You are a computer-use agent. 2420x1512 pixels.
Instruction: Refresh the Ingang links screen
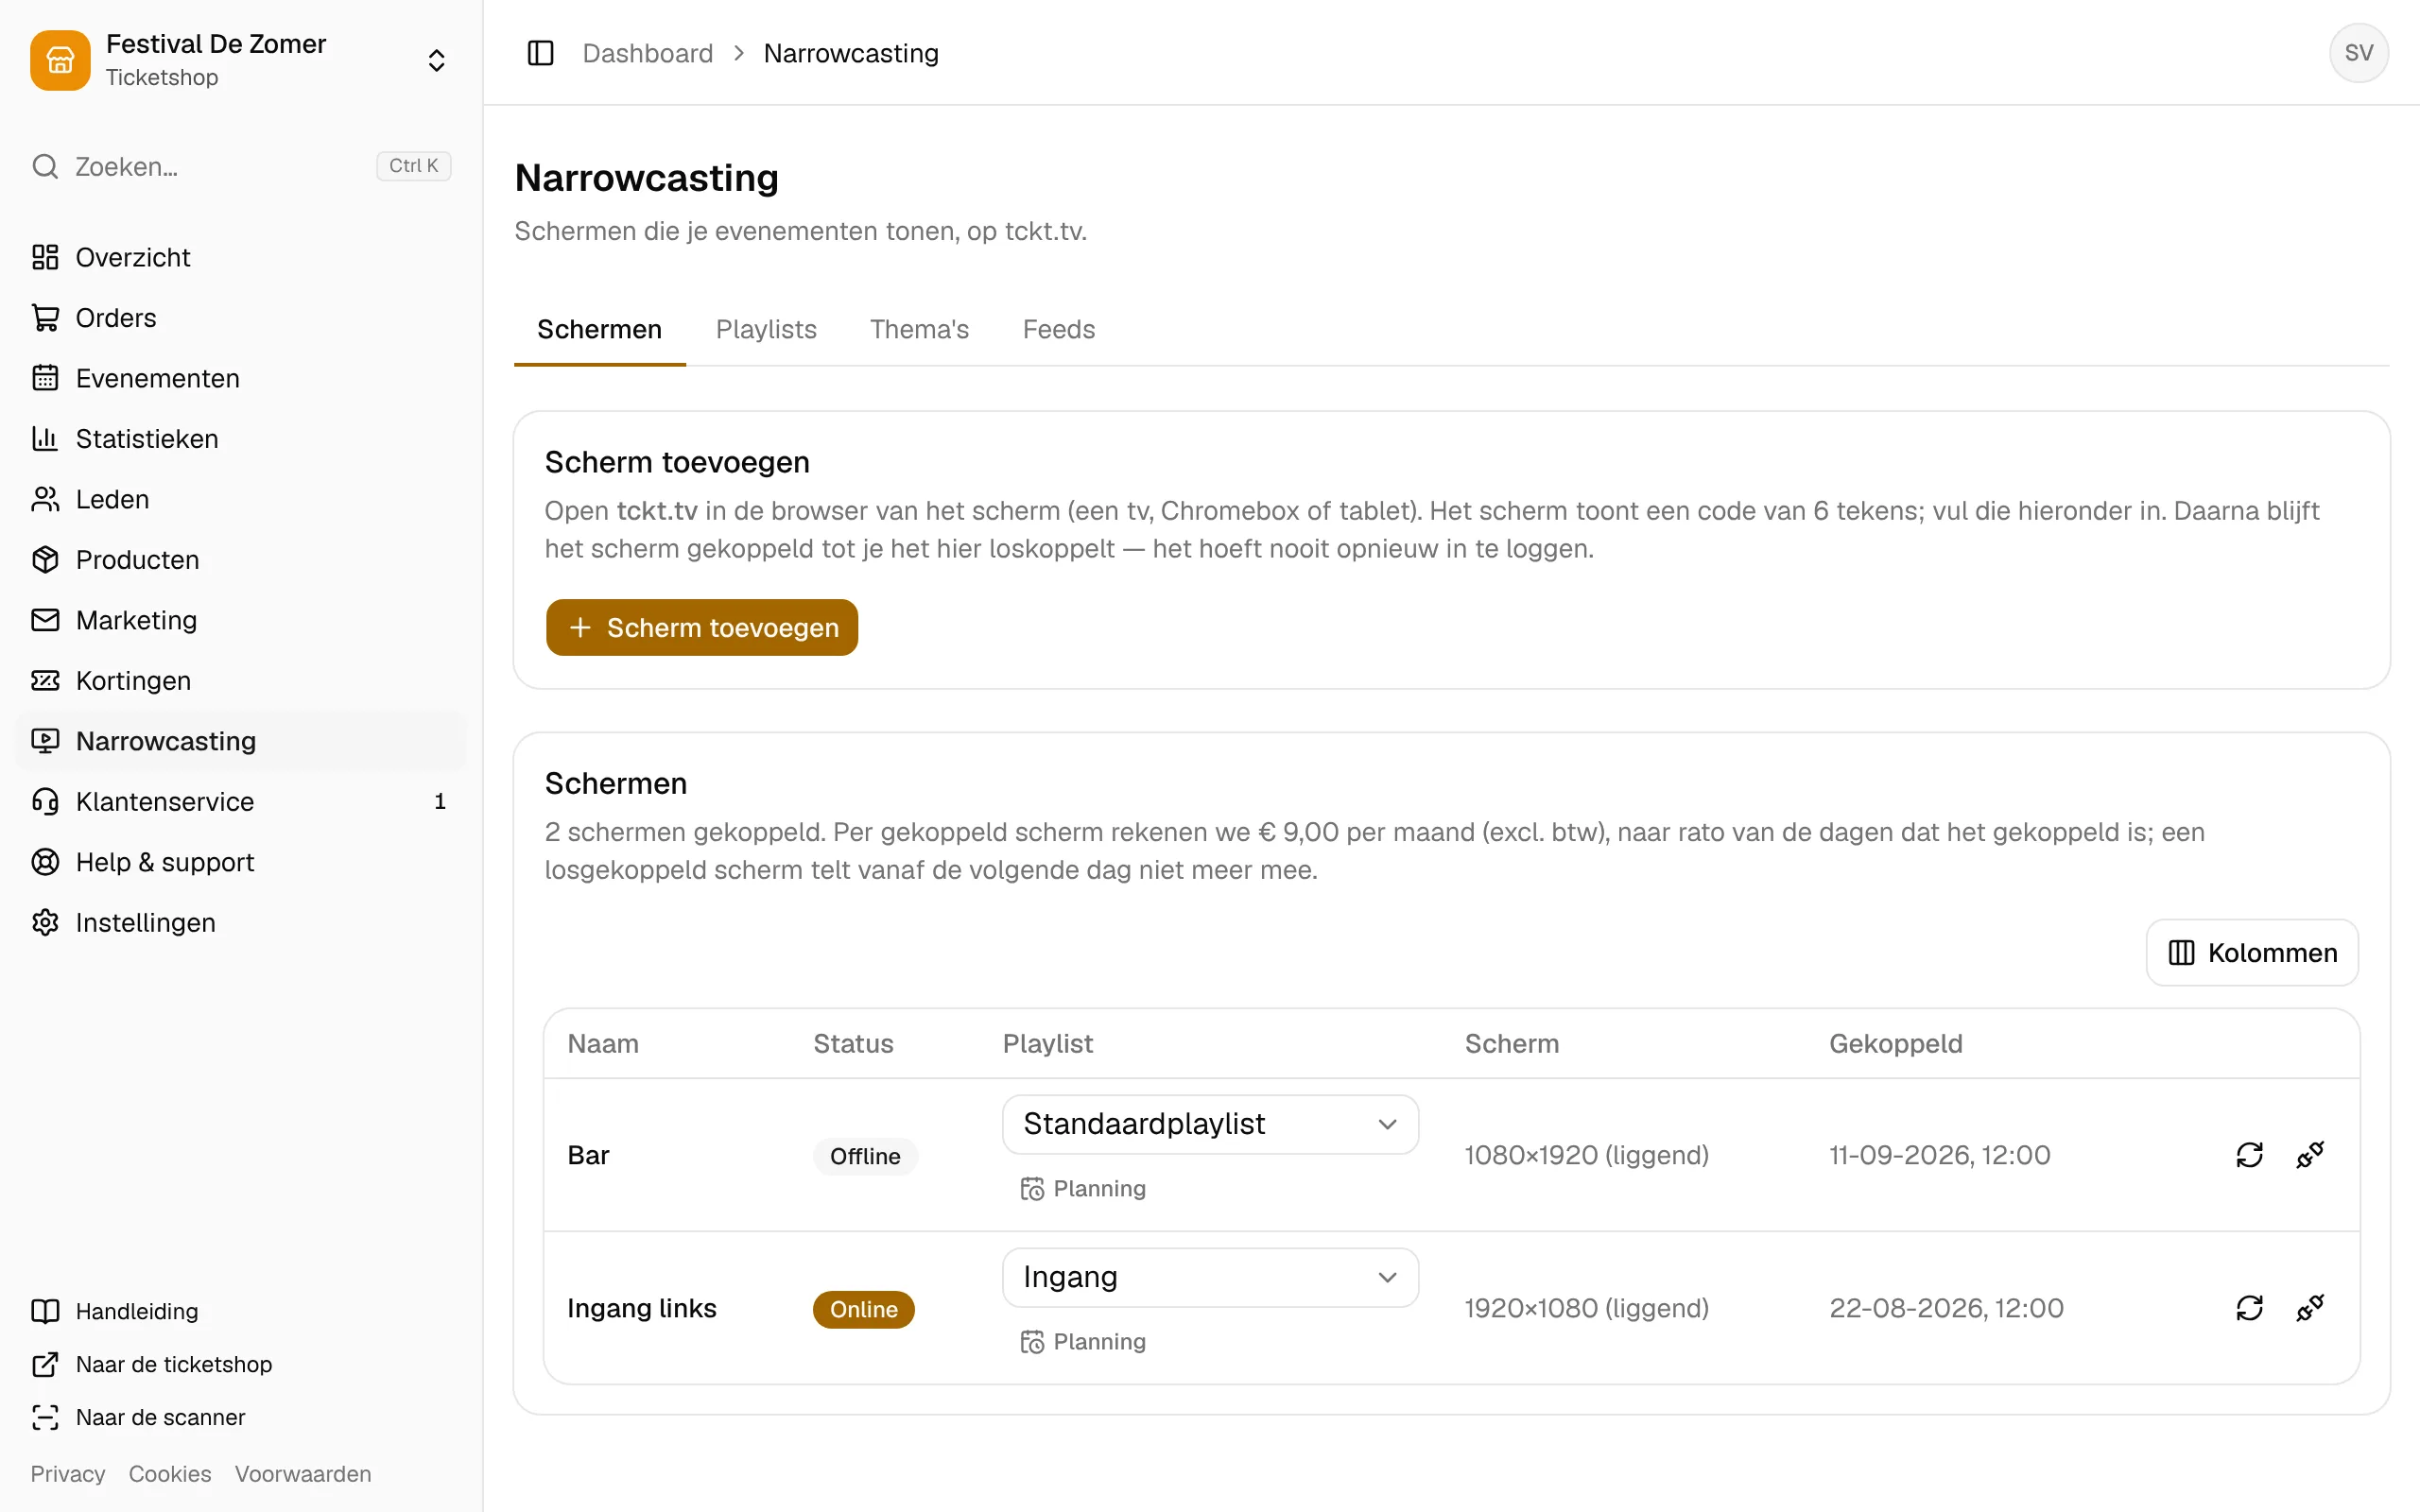click(2249, 1308)
